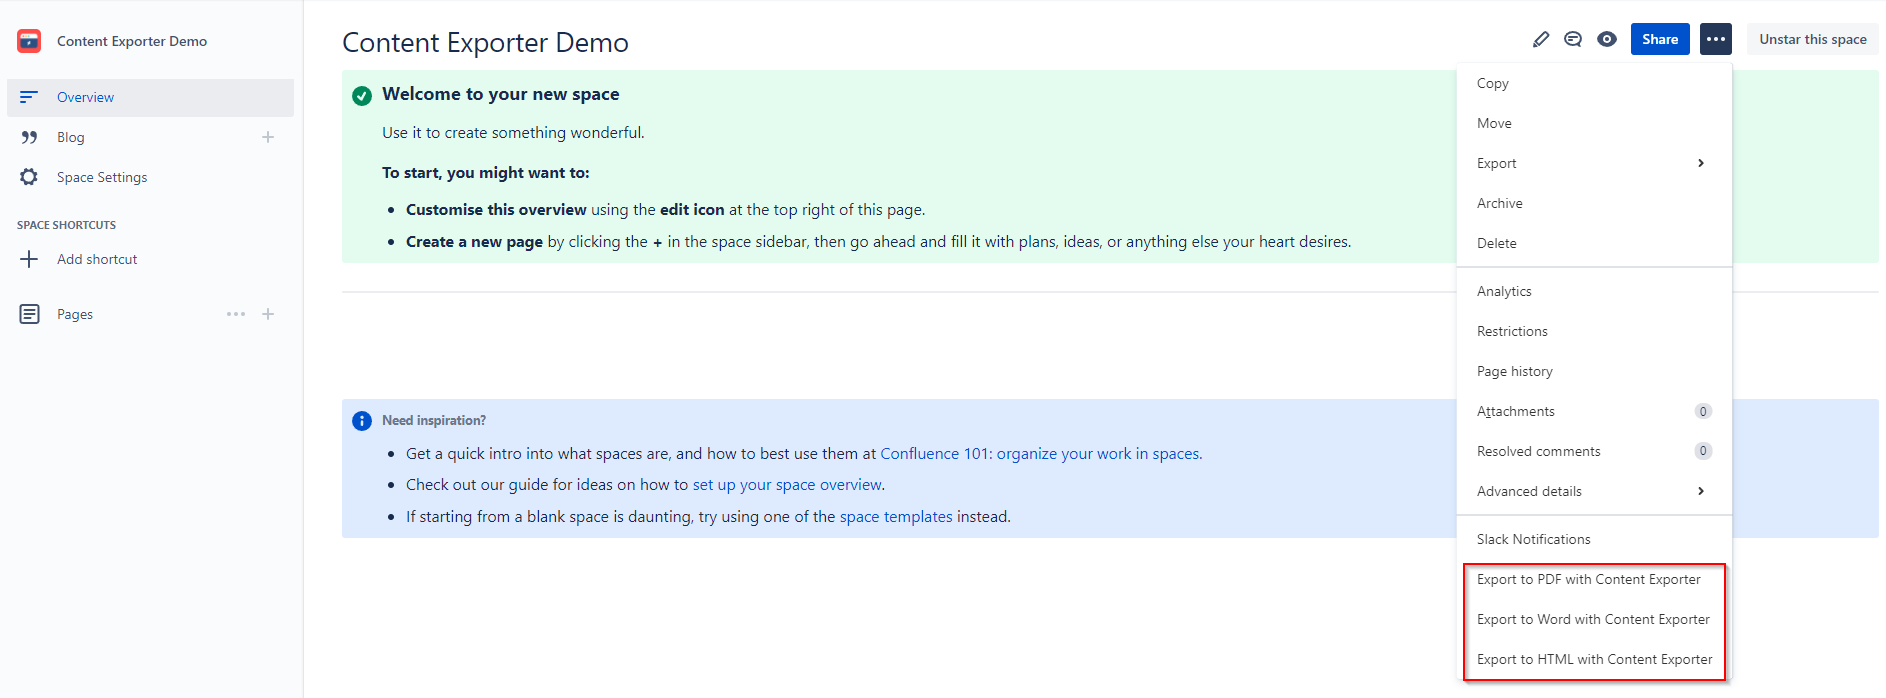Open the inline comments icon
Image resolution: width=1886 pixels, height=698 pixels.
click(x=1573, y=39)
